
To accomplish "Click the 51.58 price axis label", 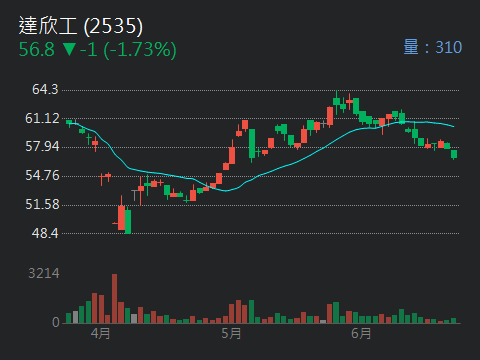I will point(42,204).
